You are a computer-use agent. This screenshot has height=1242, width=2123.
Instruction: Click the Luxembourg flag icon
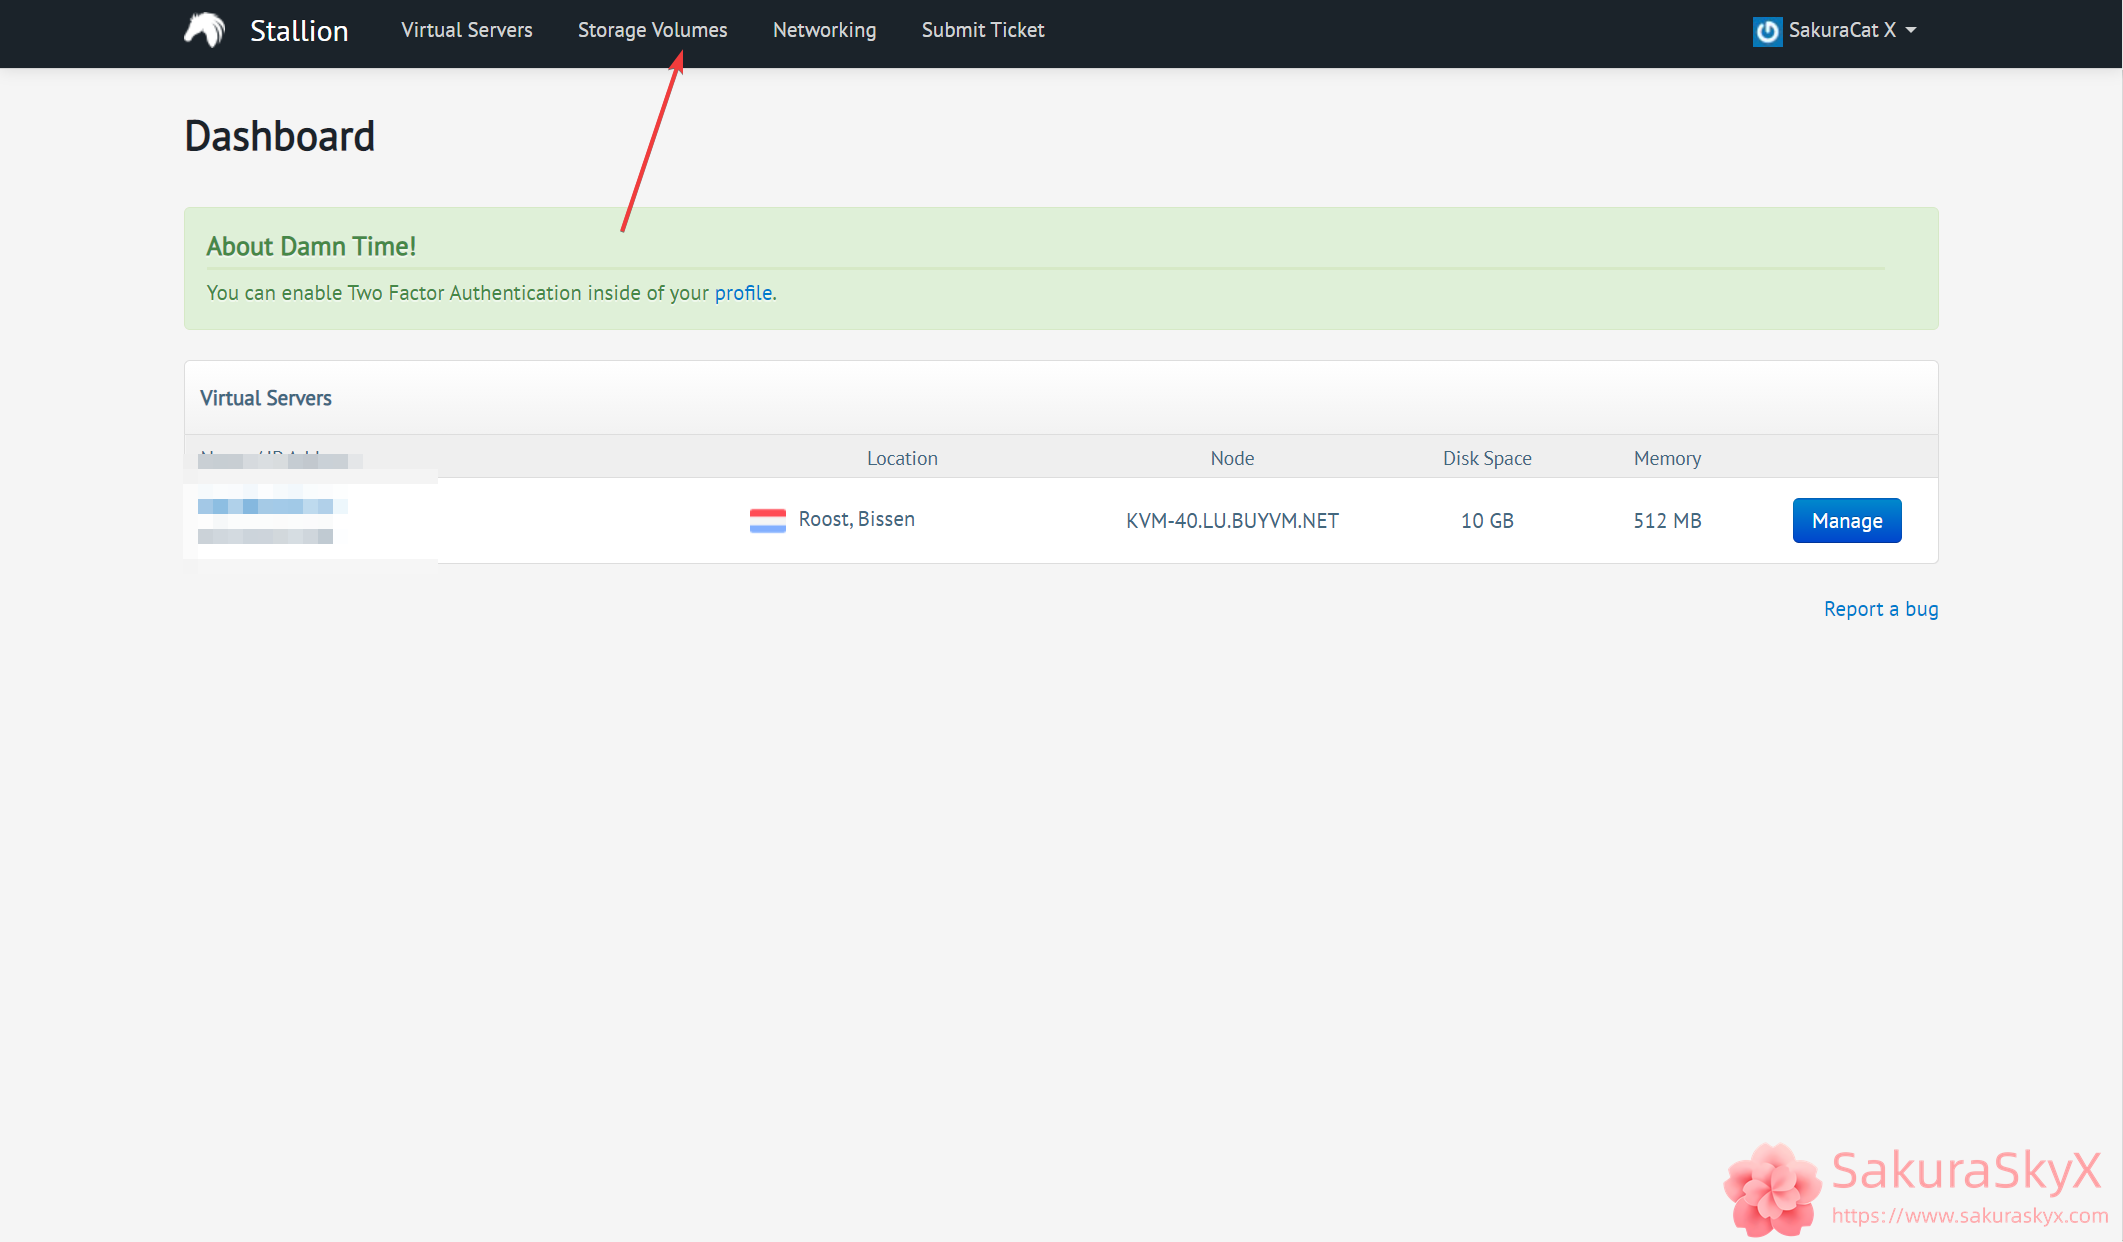click(x=767, y=520)
